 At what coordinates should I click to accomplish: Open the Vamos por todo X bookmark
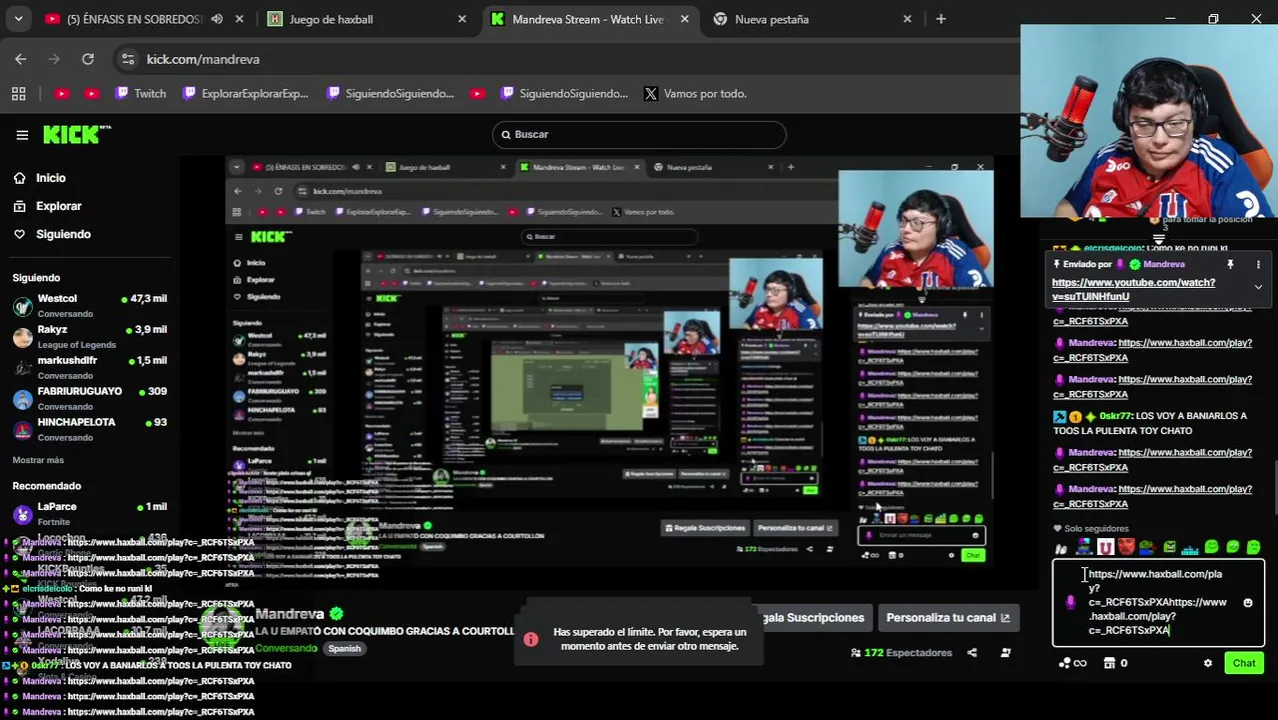[x=695, y=93]
